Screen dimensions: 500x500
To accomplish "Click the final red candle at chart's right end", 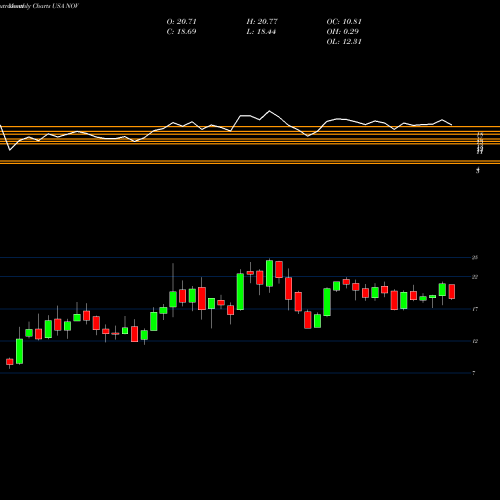I will (x=452, y=292).
